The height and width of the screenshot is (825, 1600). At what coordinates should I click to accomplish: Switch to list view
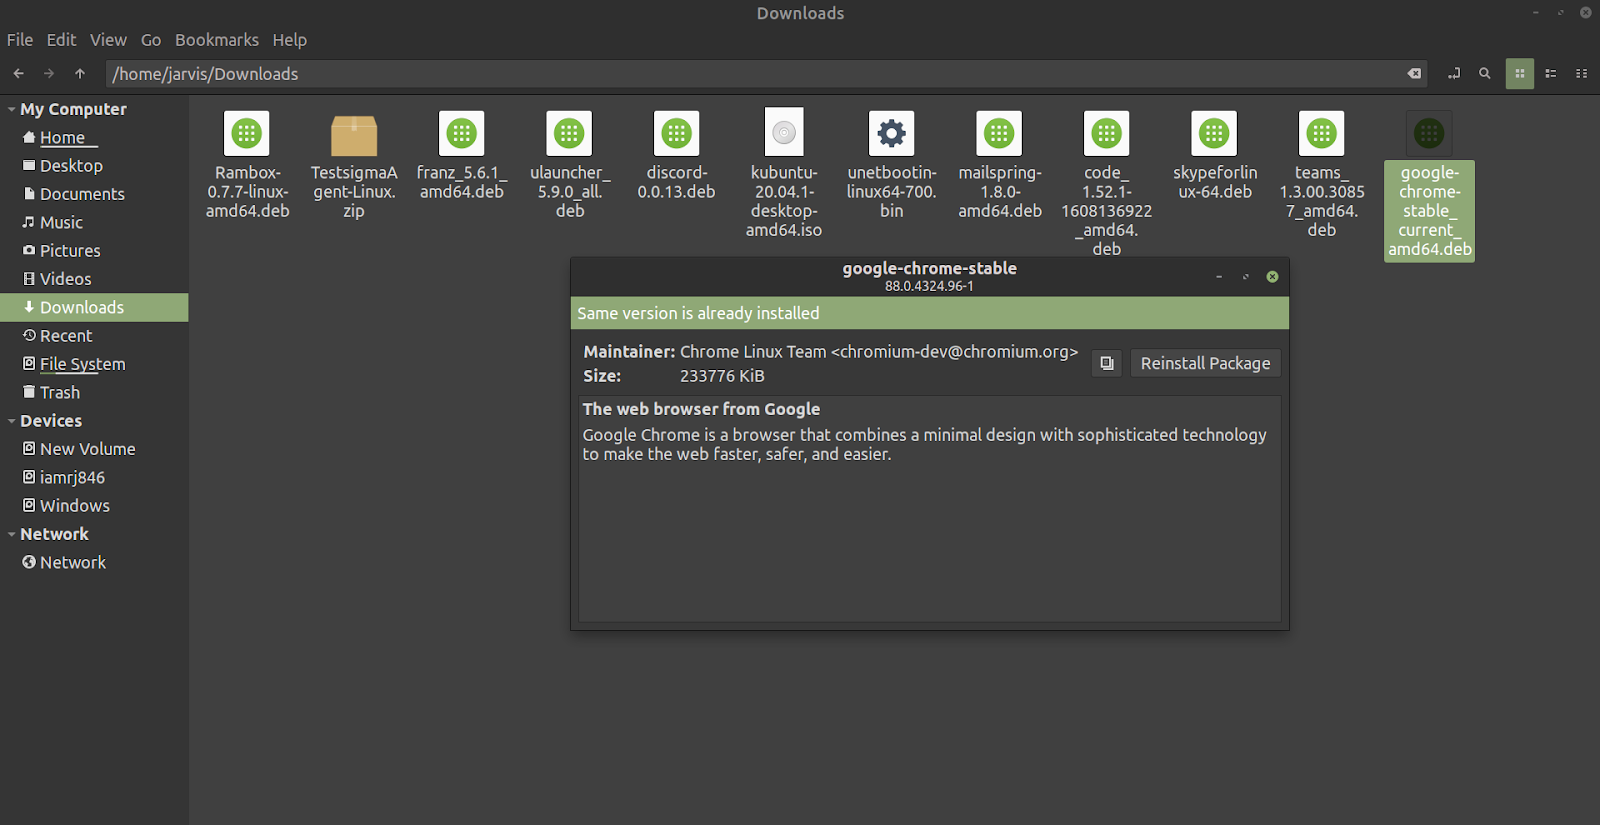pyautogui.click(x=1551, y=73)
